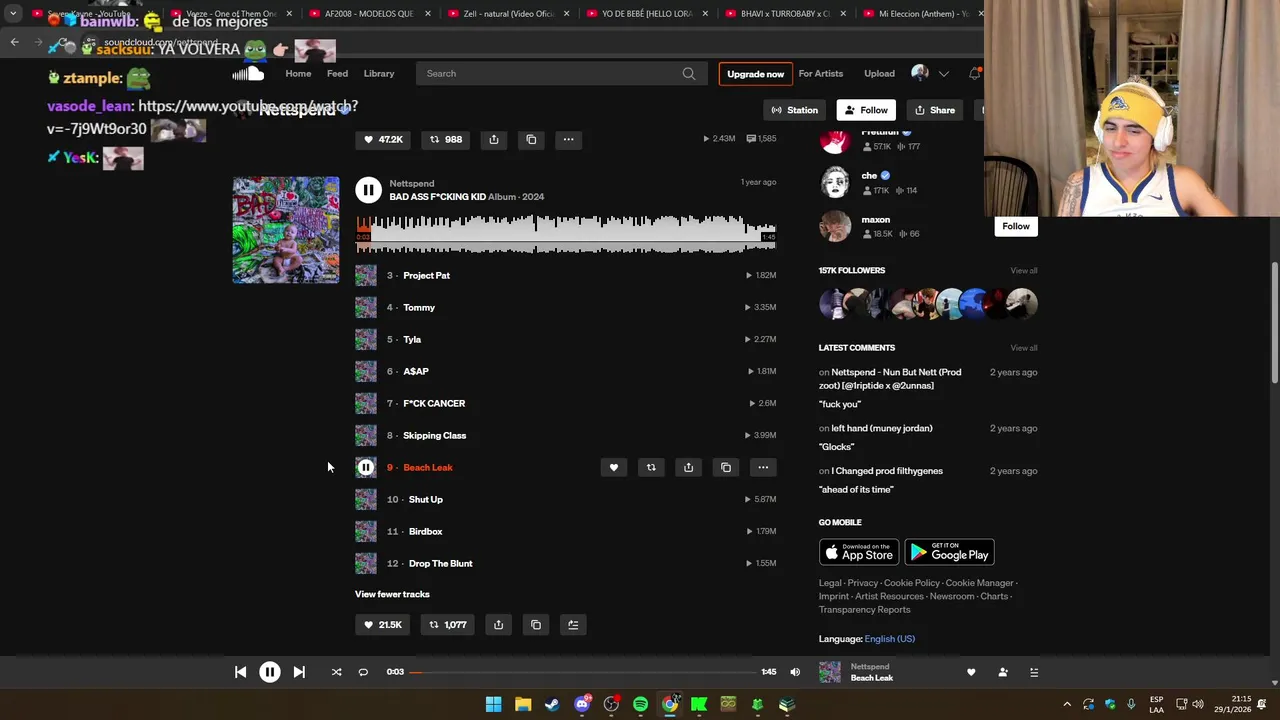This screenshot has width=1280, height=720.
Task: Open Steam from the taskbar
Action: point(552,704)
